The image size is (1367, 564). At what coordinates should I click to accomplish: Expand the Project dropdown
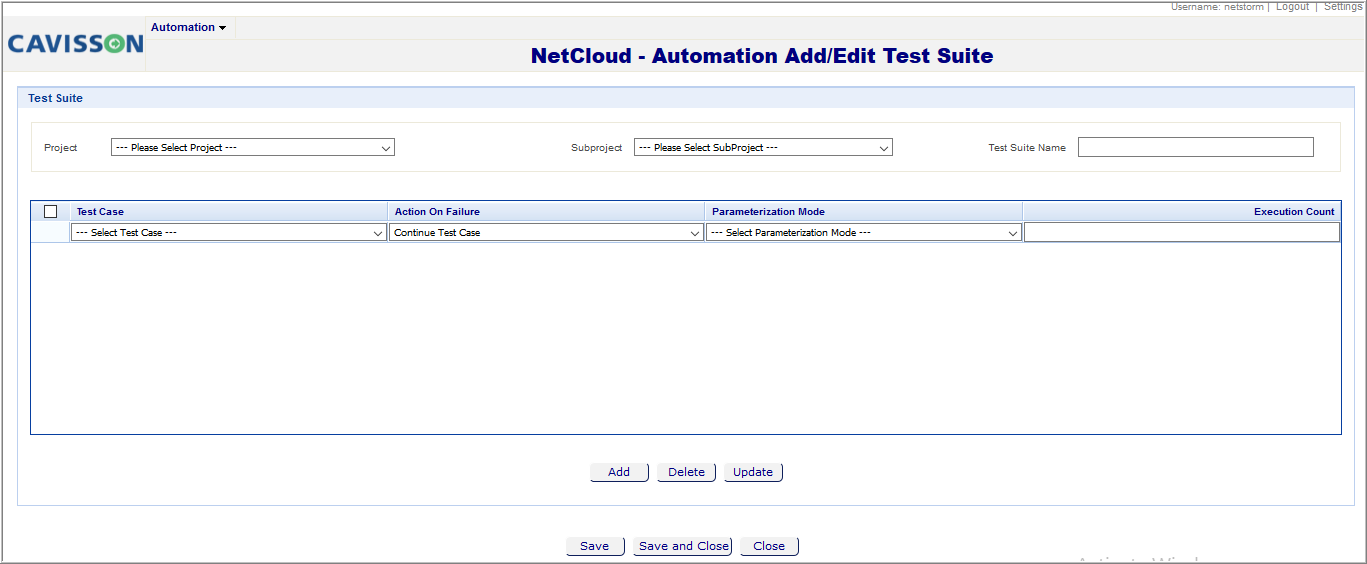tap(253, 147)
